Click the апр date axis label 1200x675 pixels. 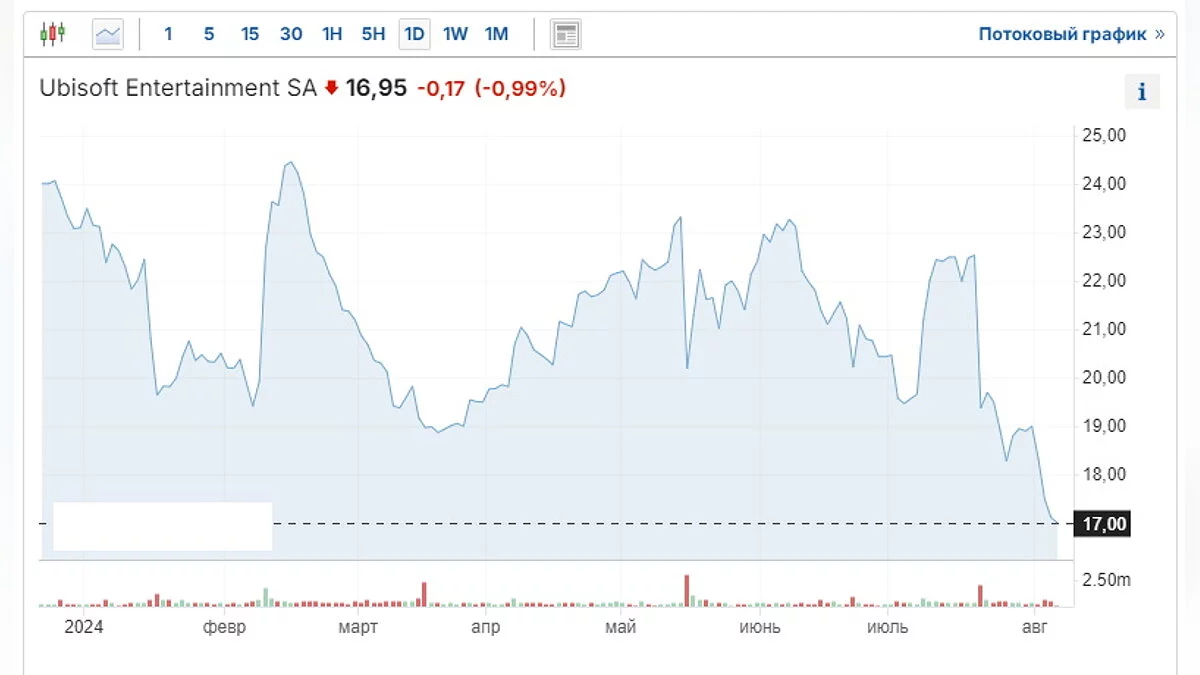click(484, 627)
